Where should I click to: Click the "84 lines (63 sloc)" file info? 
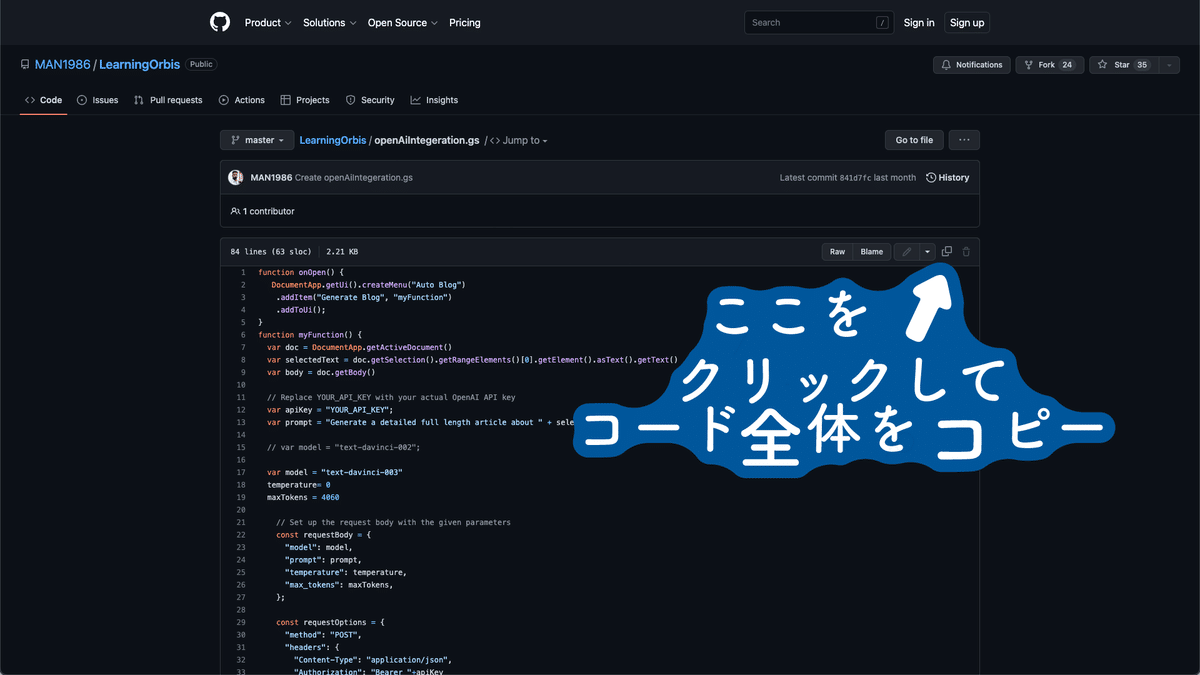(271, 252)
